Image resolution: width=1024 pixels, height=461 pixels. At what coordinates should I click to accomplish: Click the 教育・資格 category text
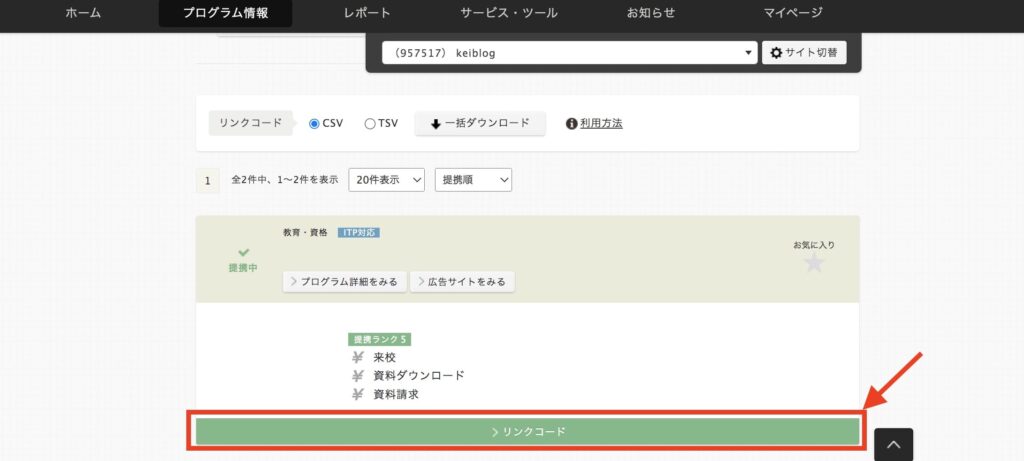point(305,232)
